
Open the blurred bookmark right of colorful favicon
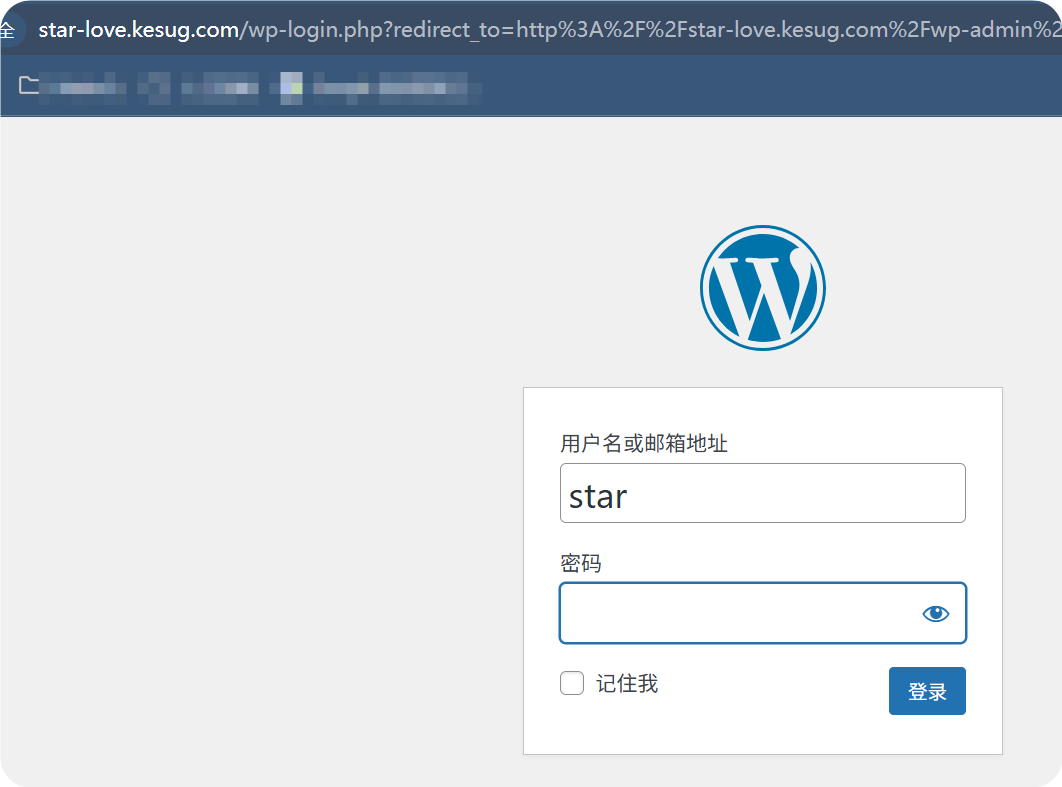(397, 88)
